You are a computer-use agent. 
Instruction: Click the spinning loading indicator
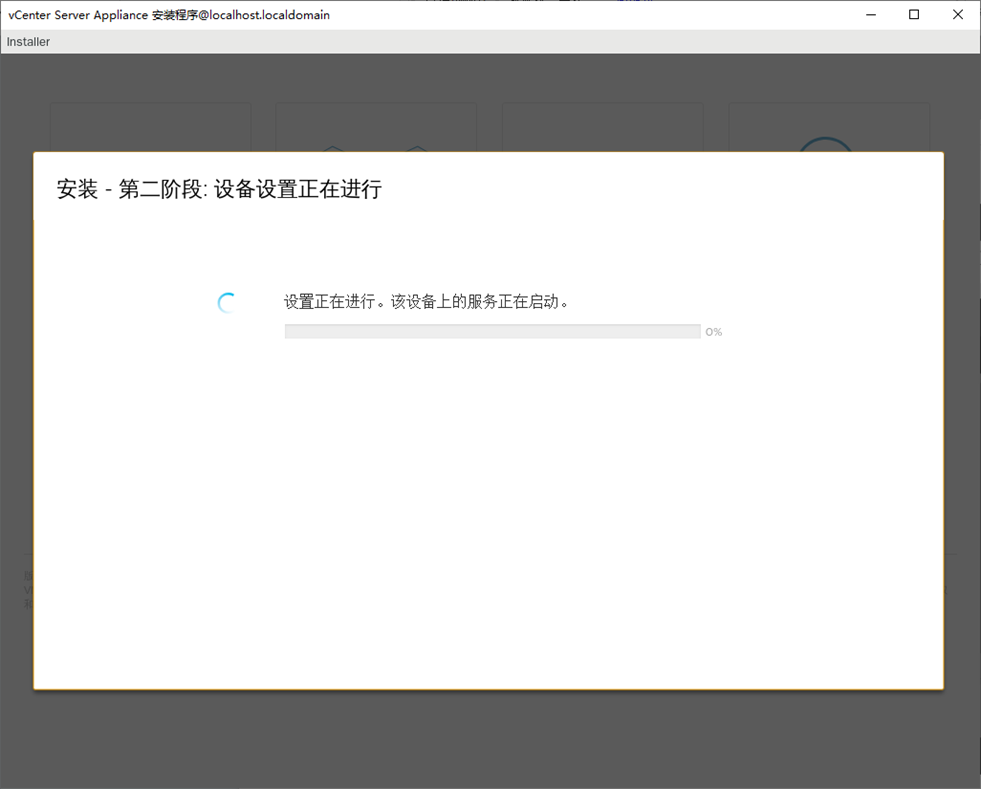click(x=228, y=303)
